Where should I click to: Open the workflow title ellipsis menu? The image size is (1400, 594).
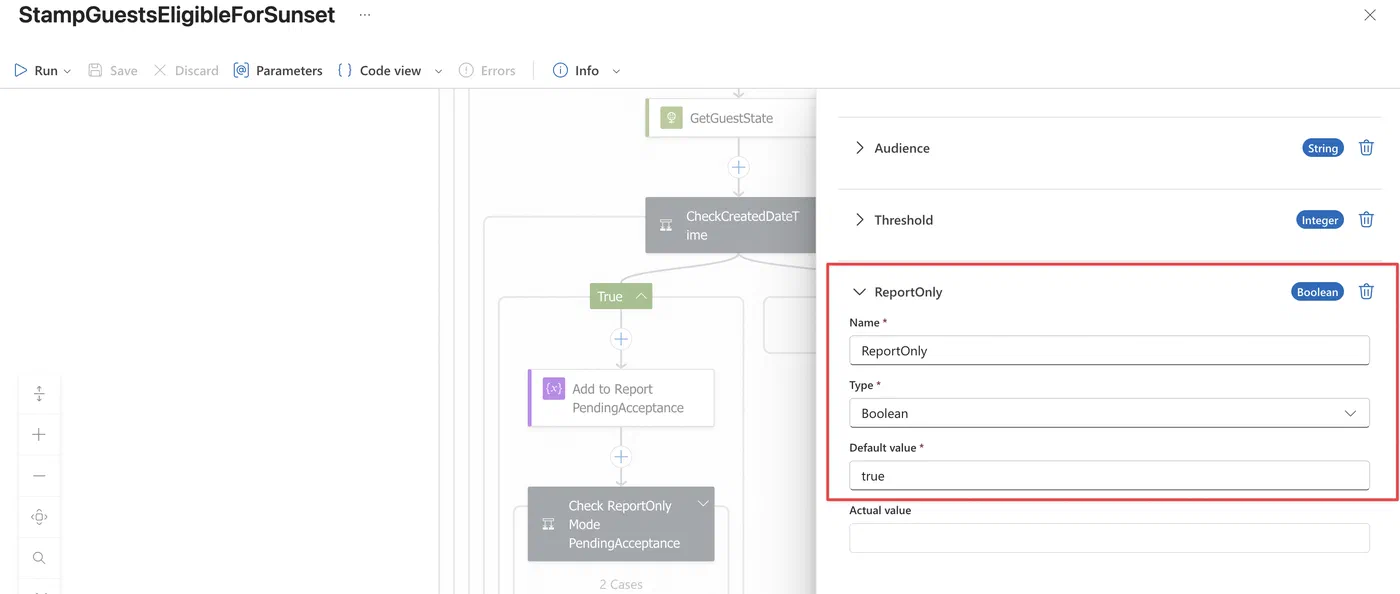pyautogui.click(x=364, y=15)
